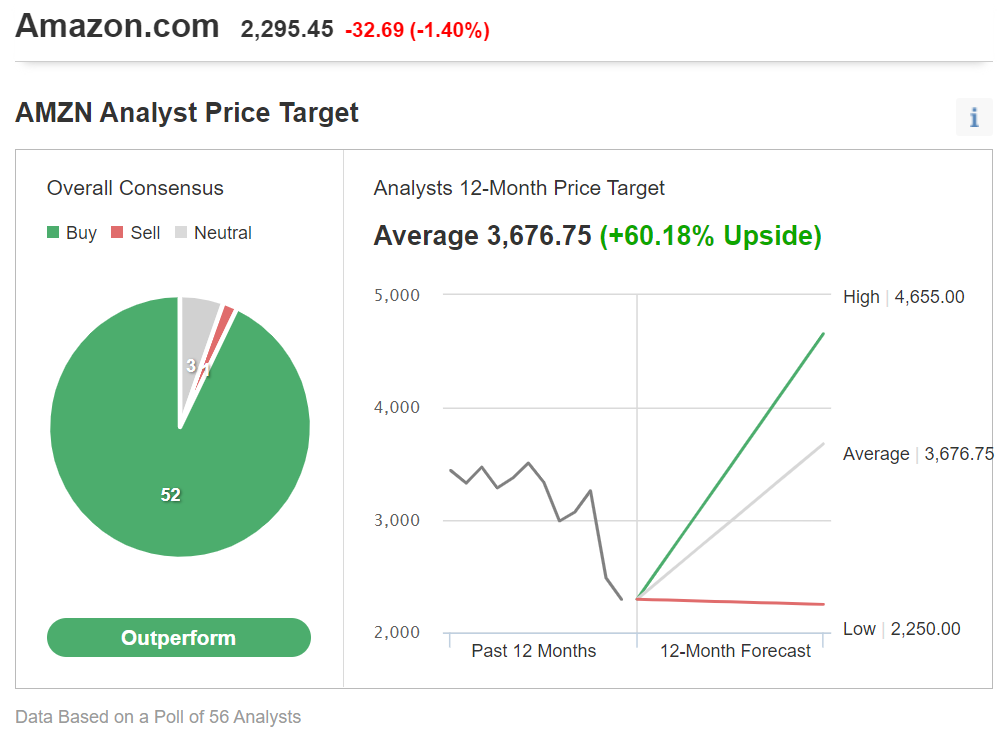Click the Average 3,676.75 side label
This screenshot has width=1008, height=737.
[918, 454]
